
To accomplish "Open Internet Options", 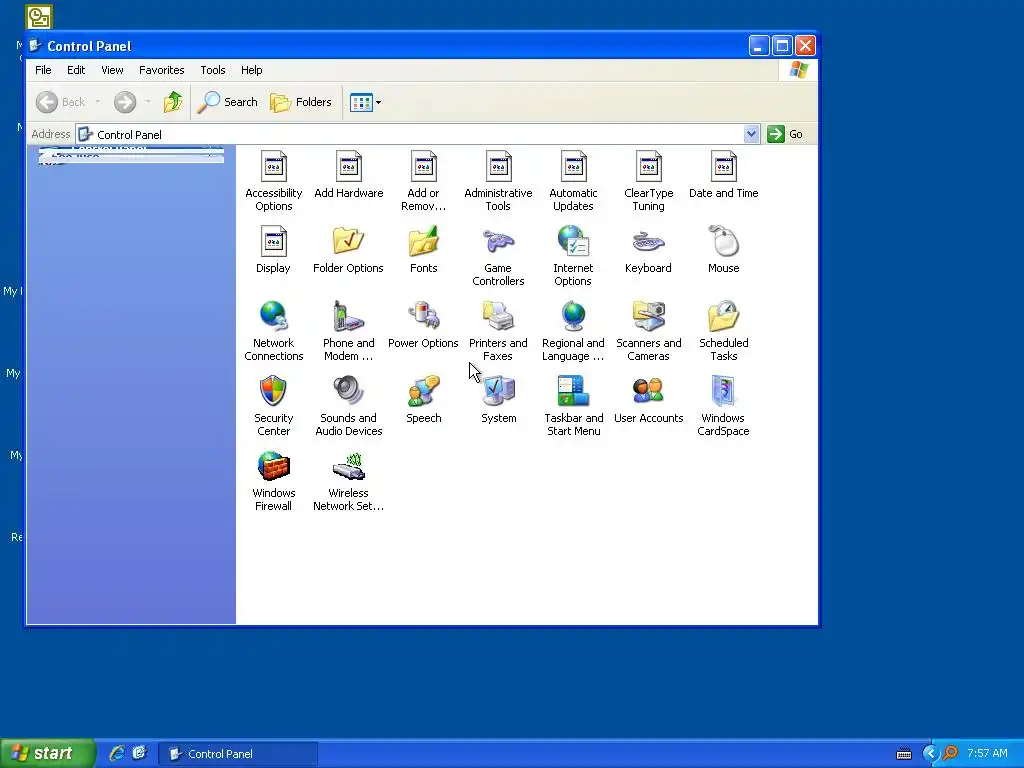I will [x=573, y=241].
